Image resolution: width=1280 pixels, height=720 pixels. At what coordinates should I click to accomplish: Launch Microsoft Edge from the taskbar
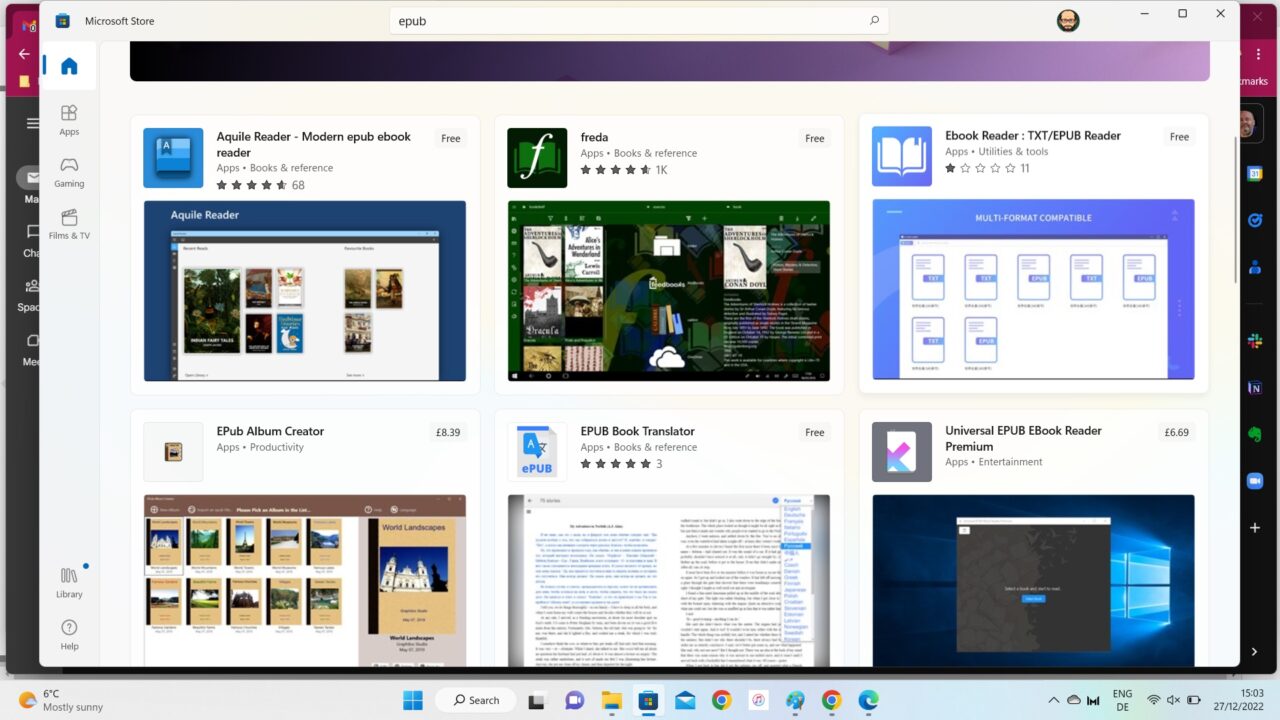coord(868,700)
